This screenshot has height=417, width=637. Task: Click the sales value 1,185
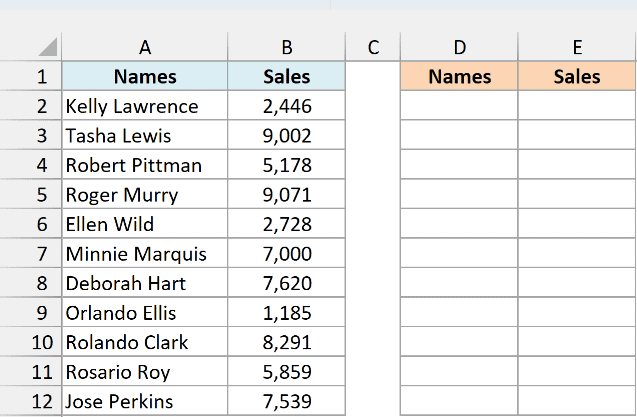[286, 312]
